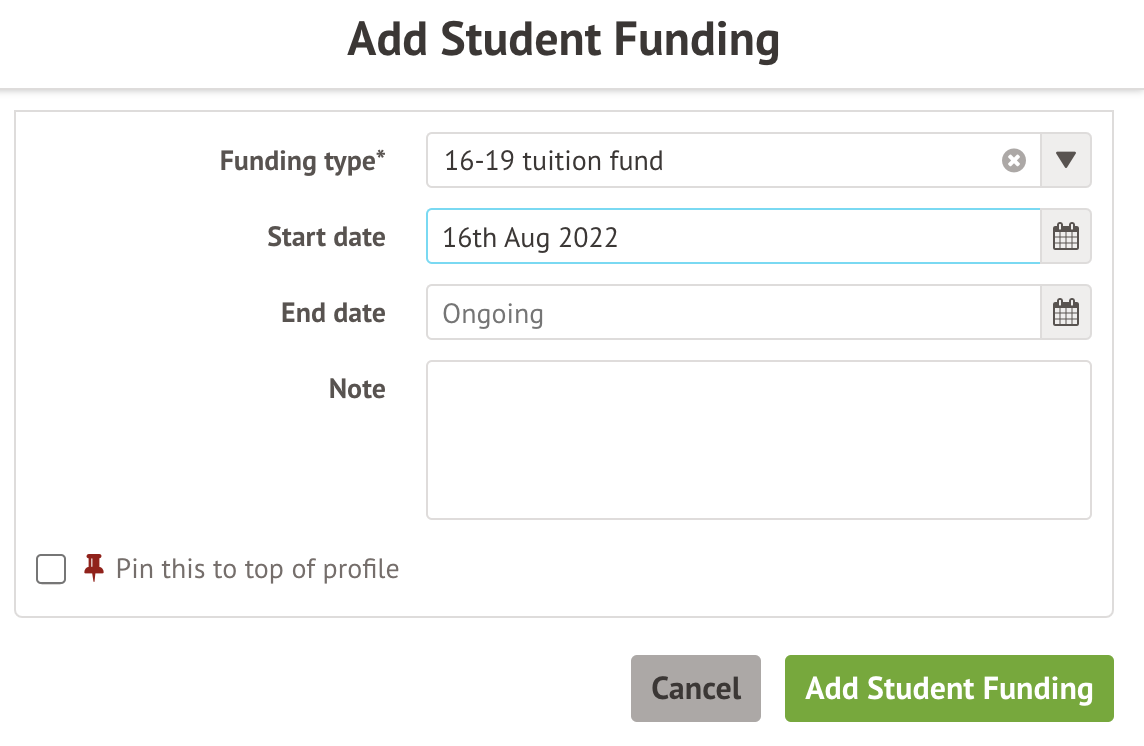This screenshot has height=746, width=1144.
Task: Click the 'End date' field label
Action: [333, 313]
